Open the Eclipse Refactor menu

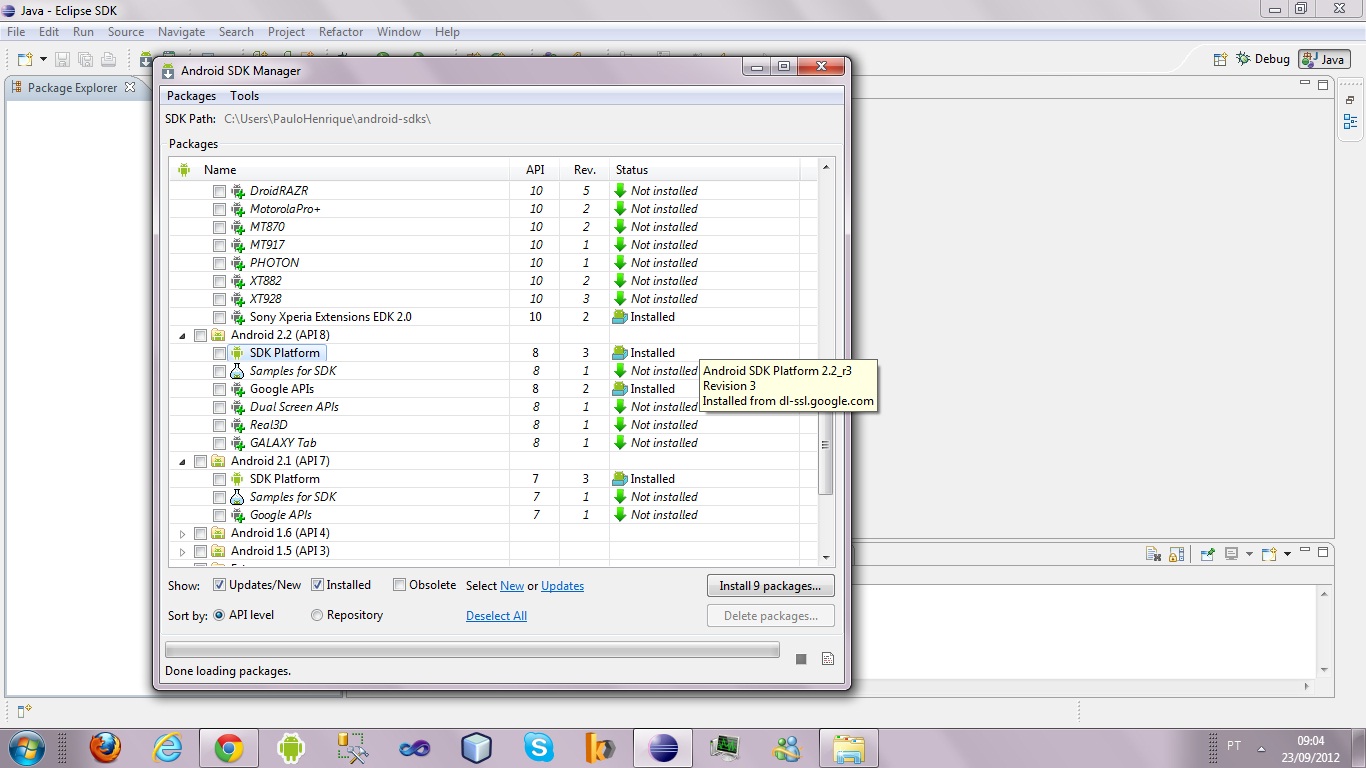click(341, 32)
